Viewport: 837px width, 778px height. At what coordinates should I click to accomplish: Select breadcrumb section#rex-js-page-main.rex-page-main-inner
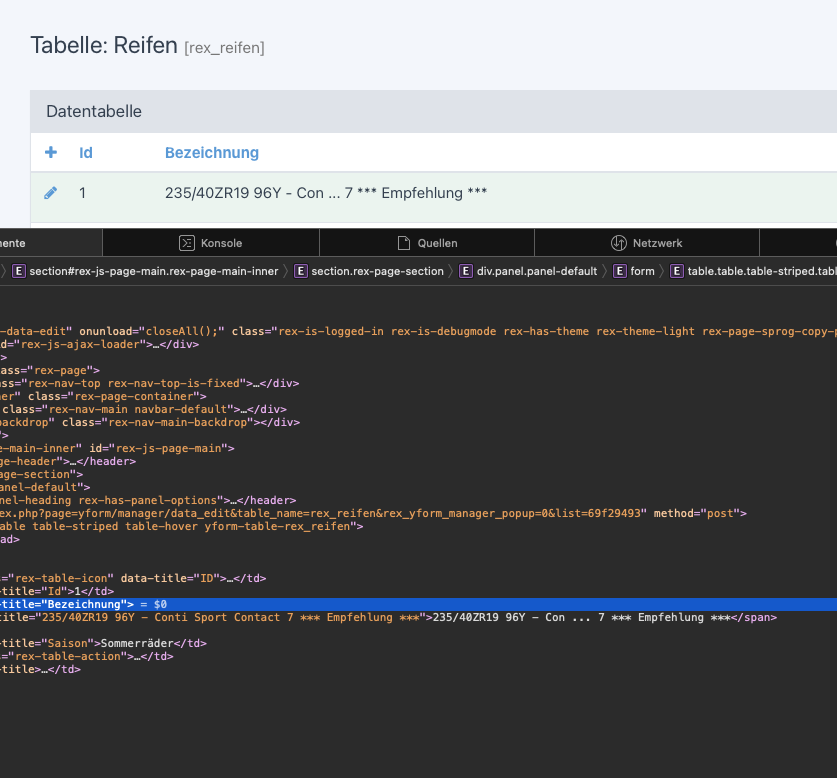tap(145, 271)
